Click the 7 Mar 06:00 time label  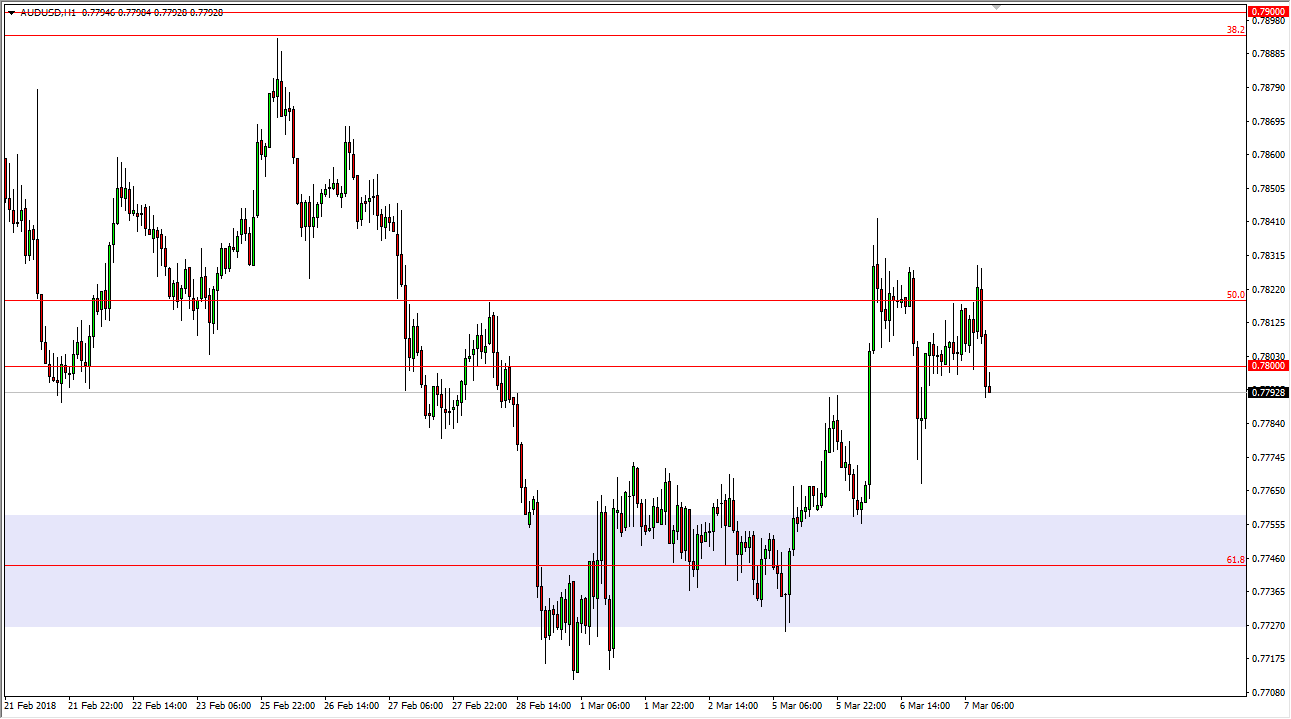[x=990, y=706]
